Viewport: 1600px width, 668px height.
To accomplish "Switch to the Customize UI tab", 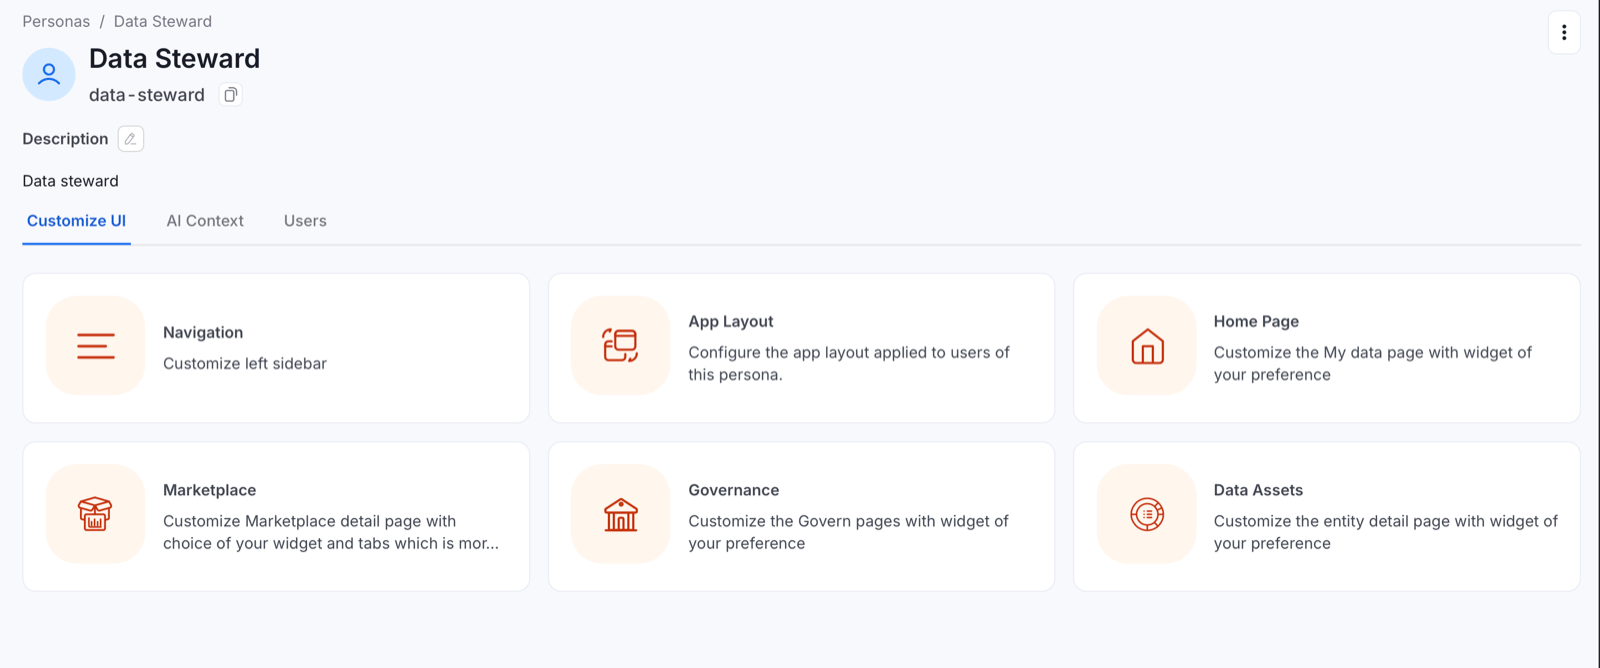I will coord(76,221).
